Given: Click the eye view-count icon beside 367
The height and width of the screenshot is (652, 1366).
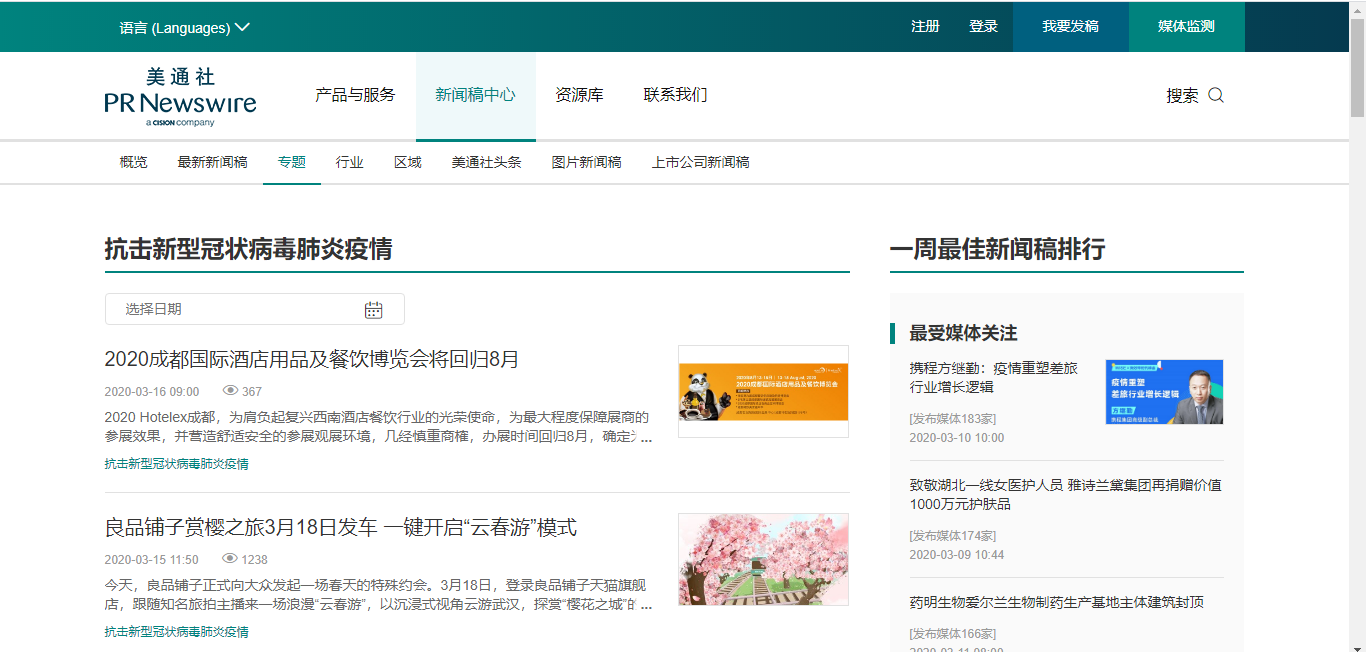Looking at the screenshot, I should [x=230, y=391].
